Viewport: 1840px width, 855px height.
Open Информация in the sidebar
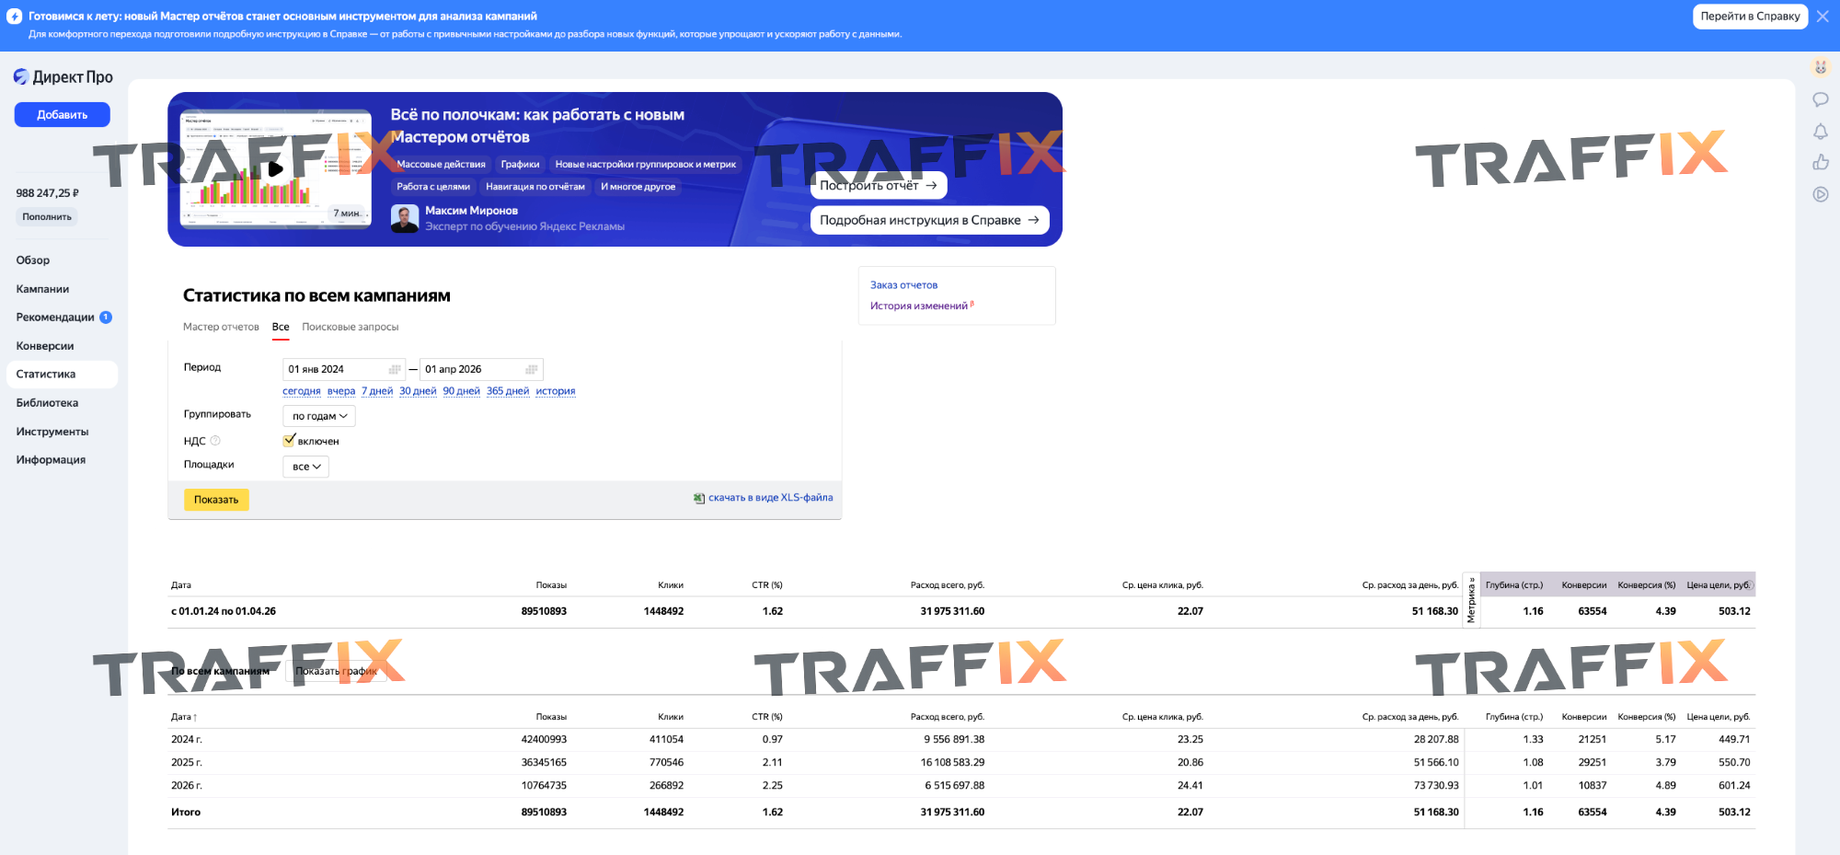pos(51,460)
